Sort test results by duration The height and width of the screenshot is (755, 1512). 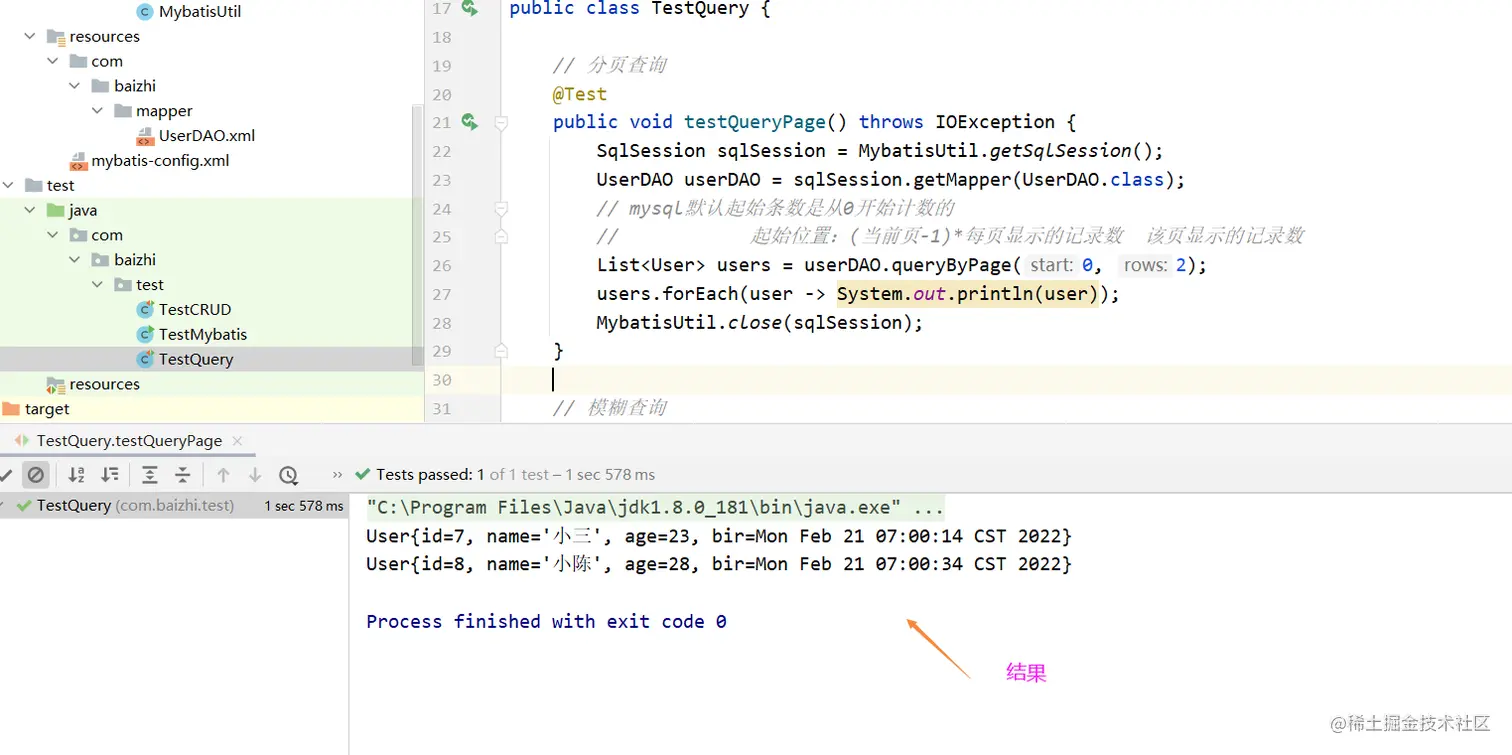110,475
